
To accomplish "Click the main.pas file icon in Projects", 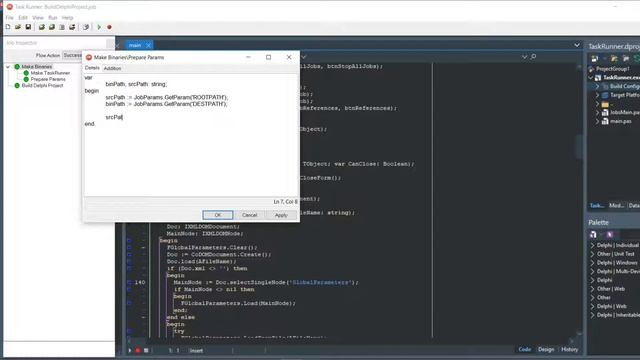I will click(605, 121).
